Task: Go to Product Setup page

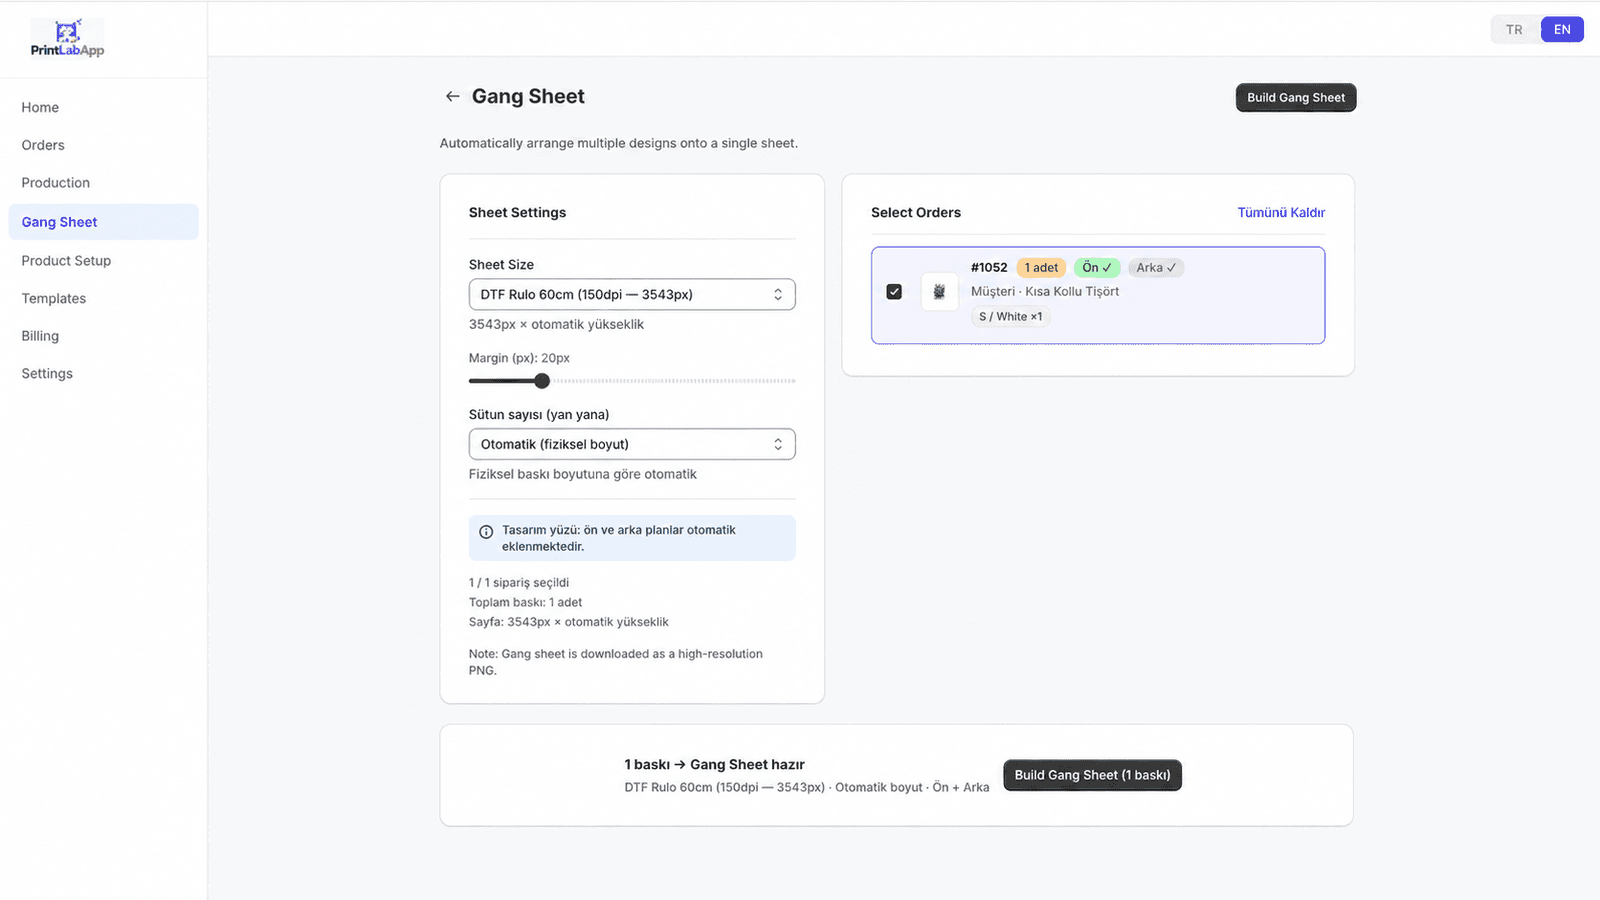Action: point(66,261)
